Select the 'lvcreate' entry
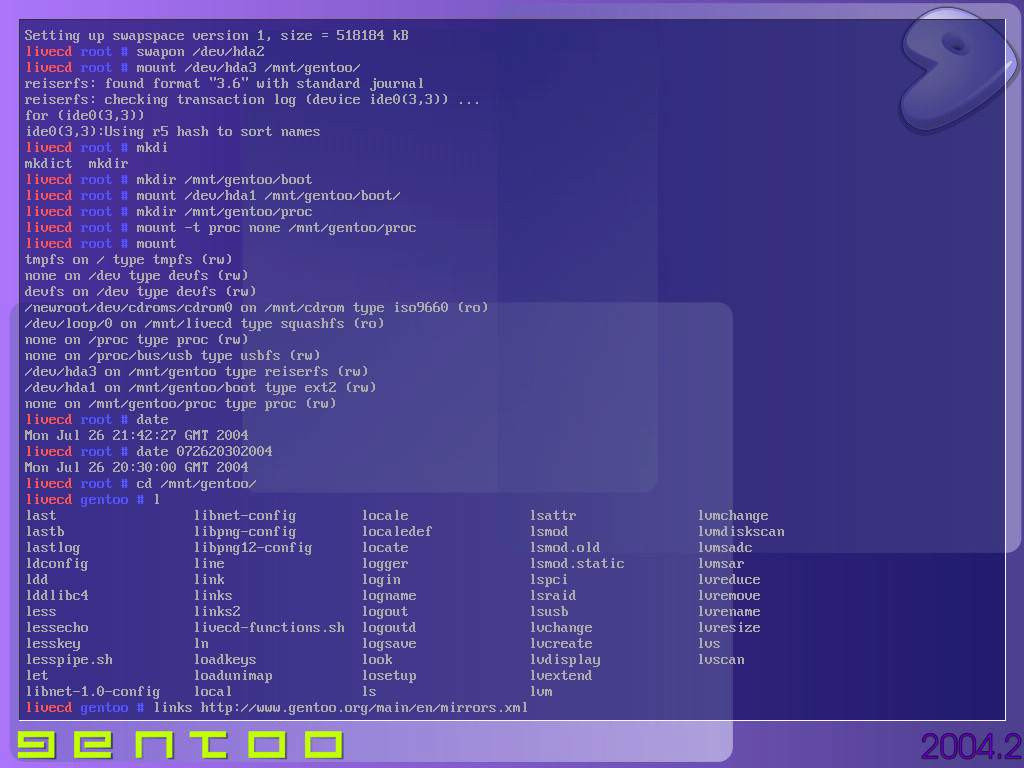 click(561, 644)
